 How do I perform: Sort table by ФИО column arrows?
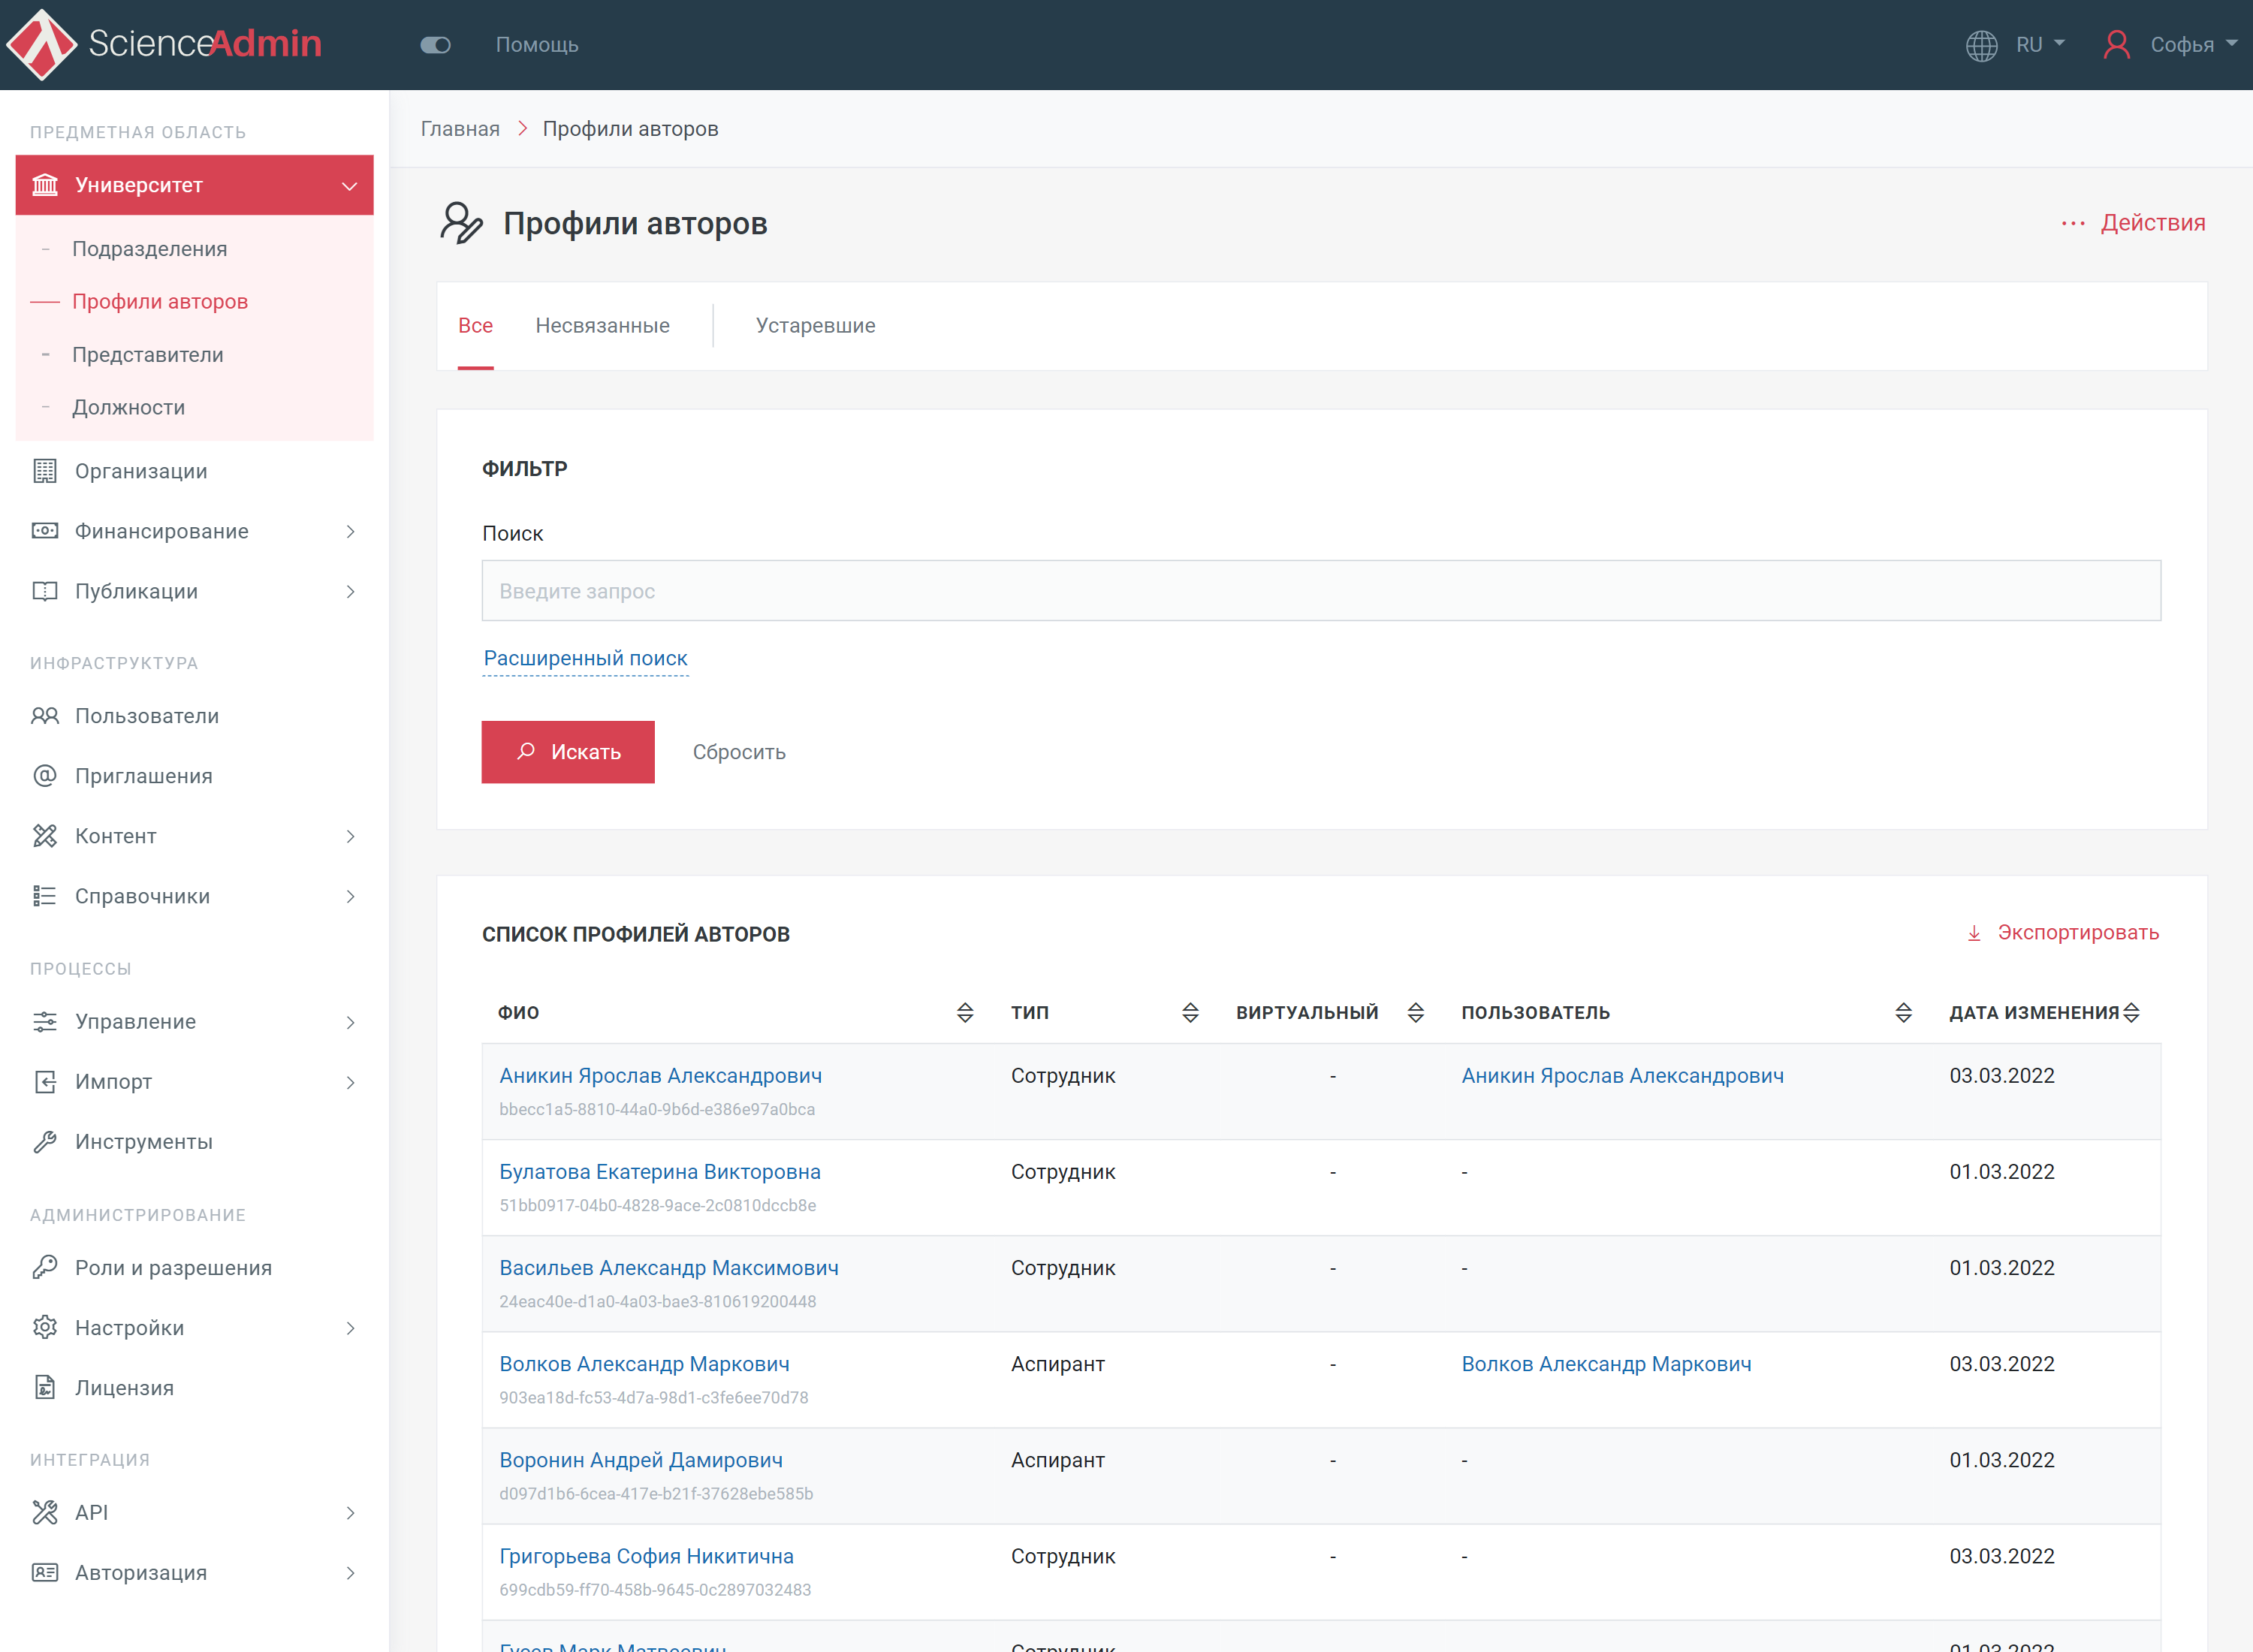pos(965,1013)
